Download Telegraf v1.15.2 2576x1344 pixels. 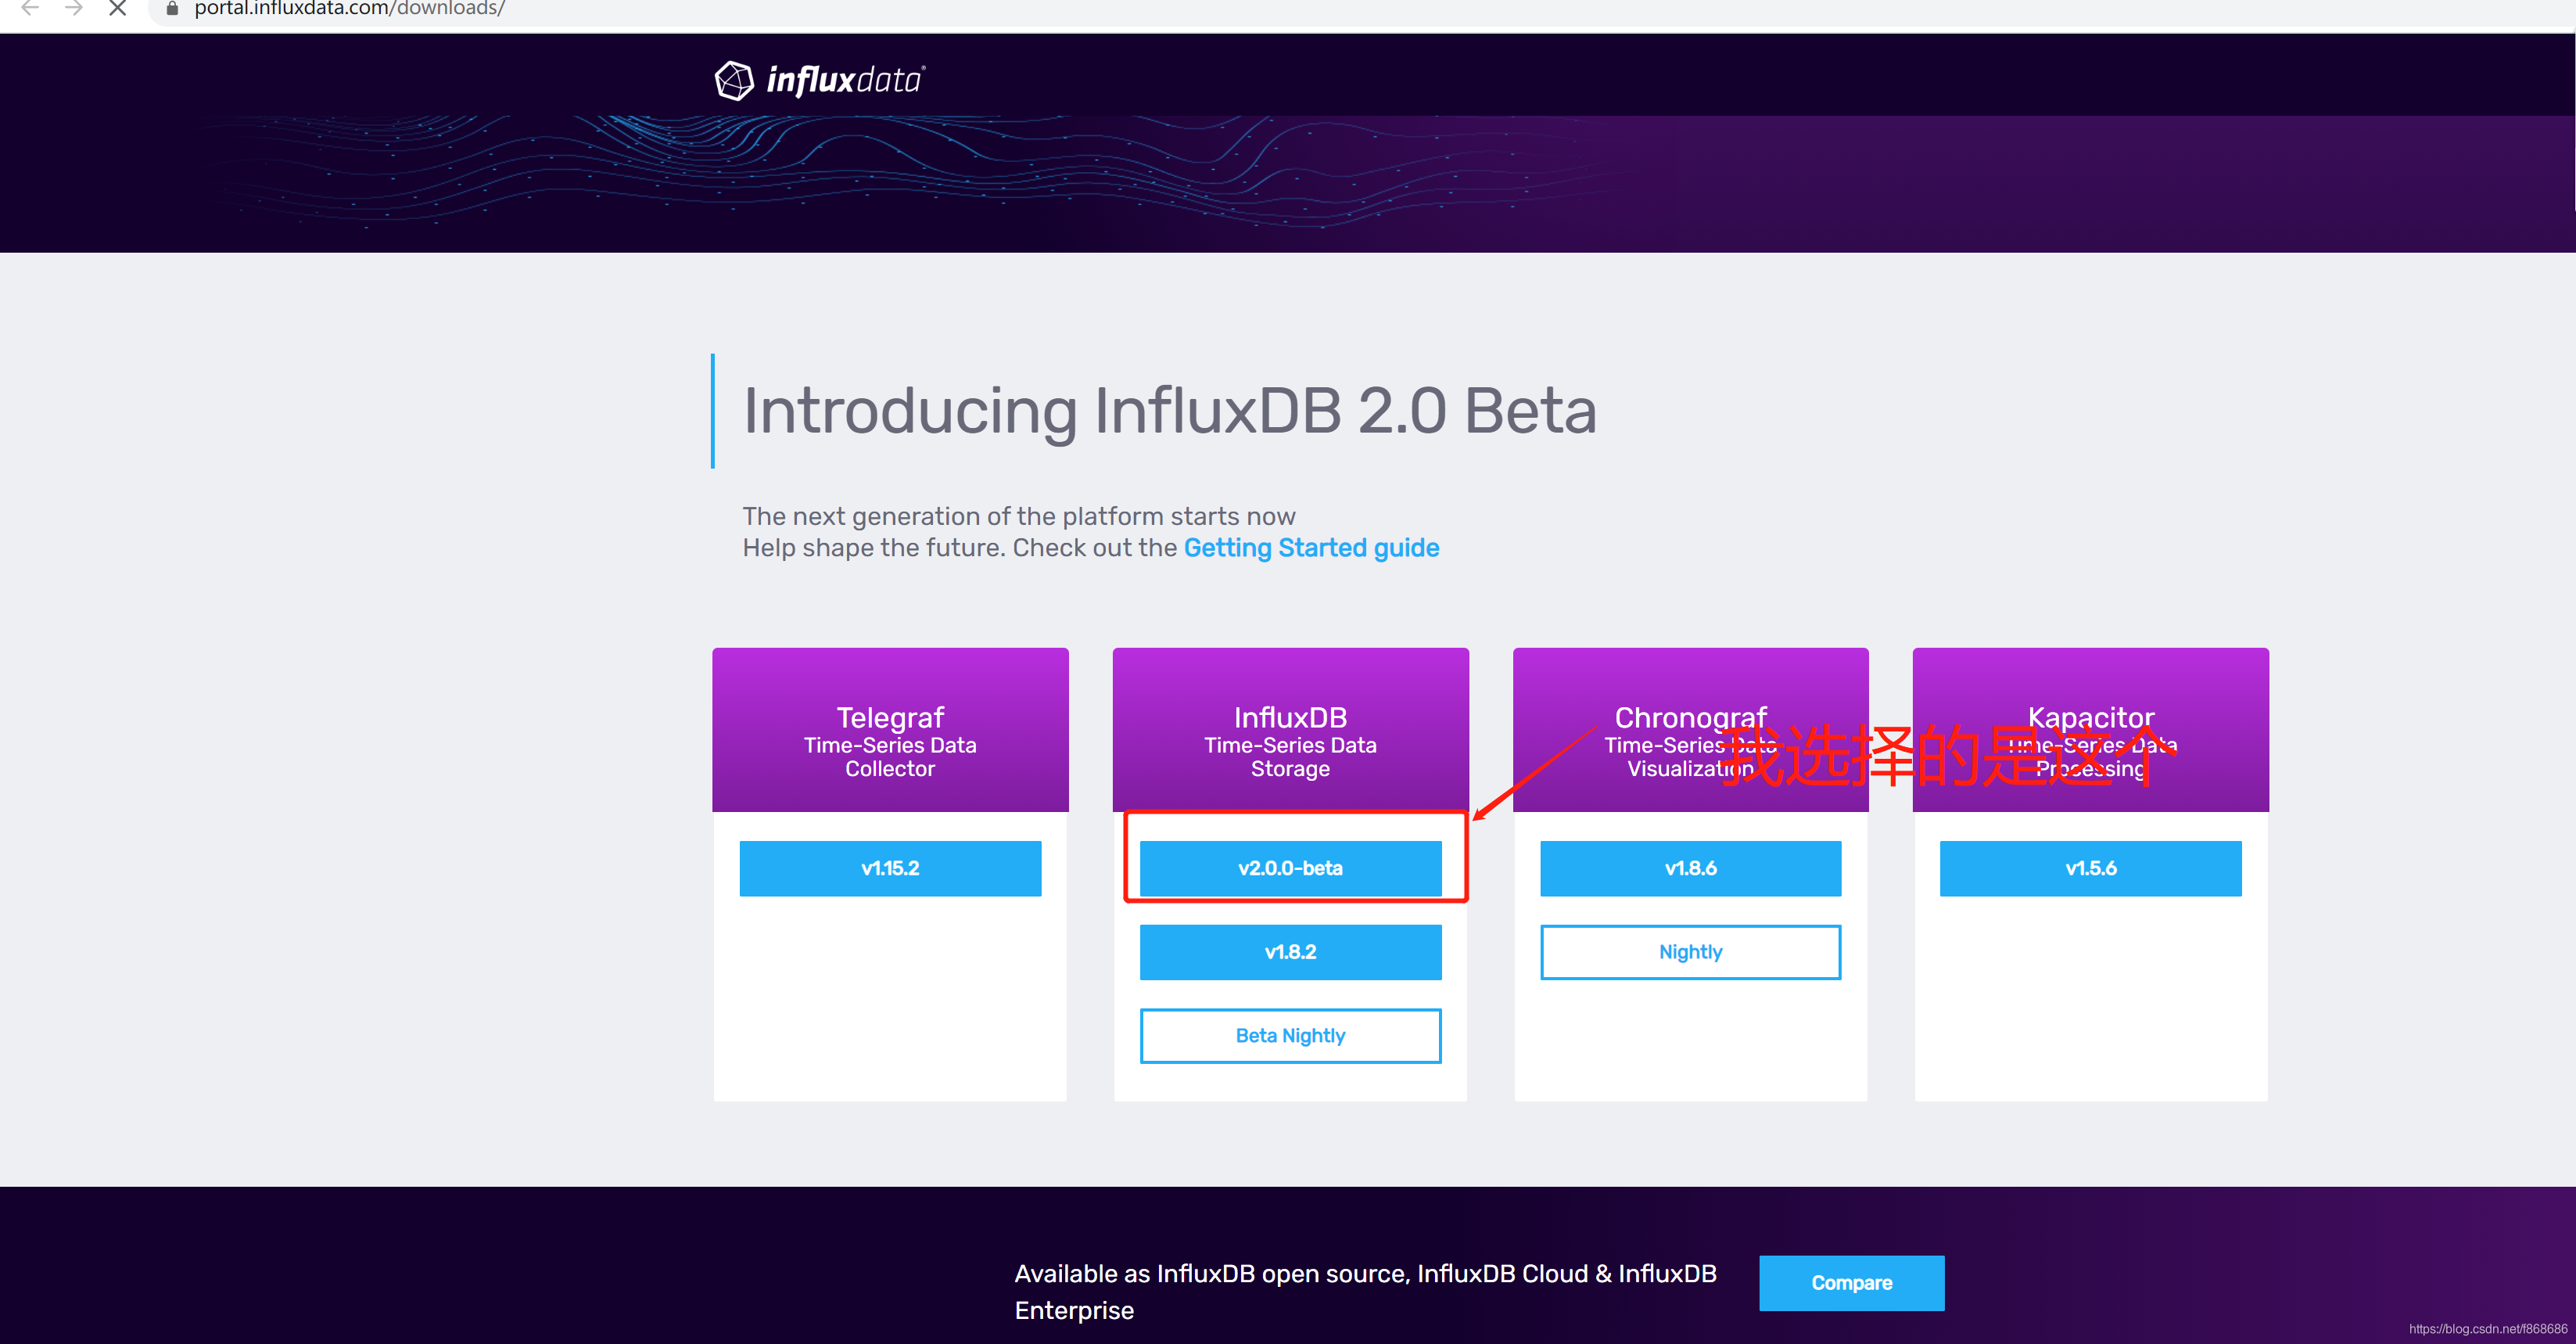click(890, 868)
